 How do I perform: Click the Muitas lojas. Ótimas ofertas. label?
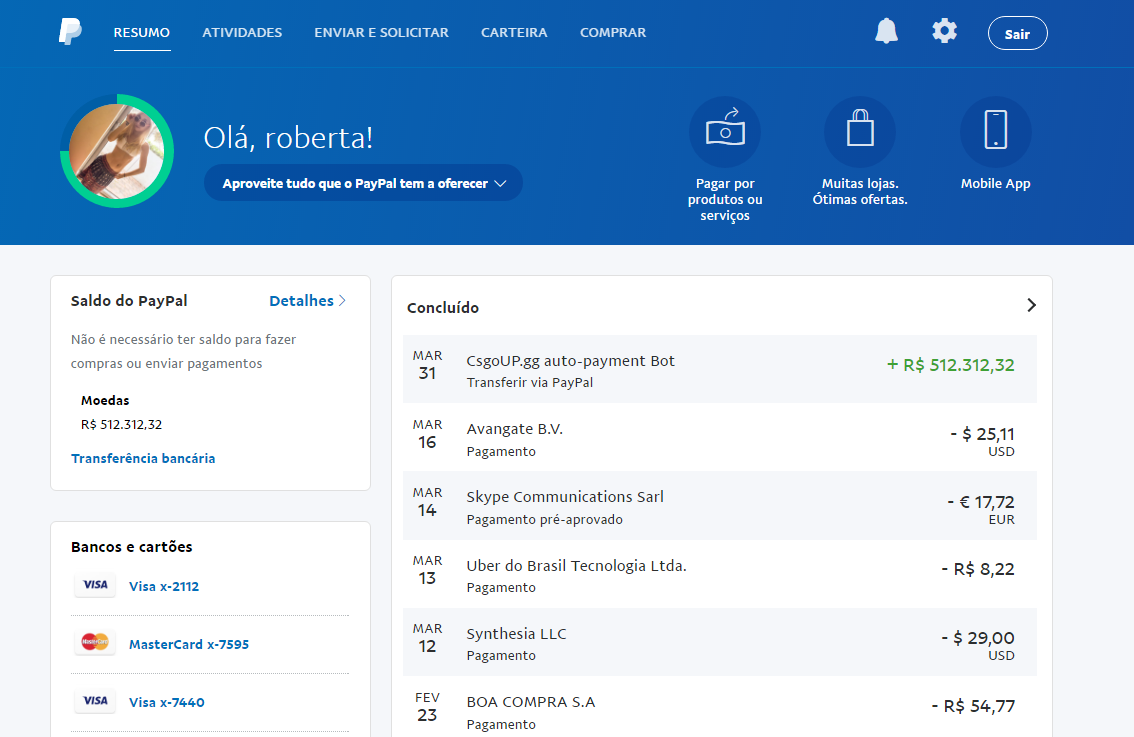click(x=860, y=192)
